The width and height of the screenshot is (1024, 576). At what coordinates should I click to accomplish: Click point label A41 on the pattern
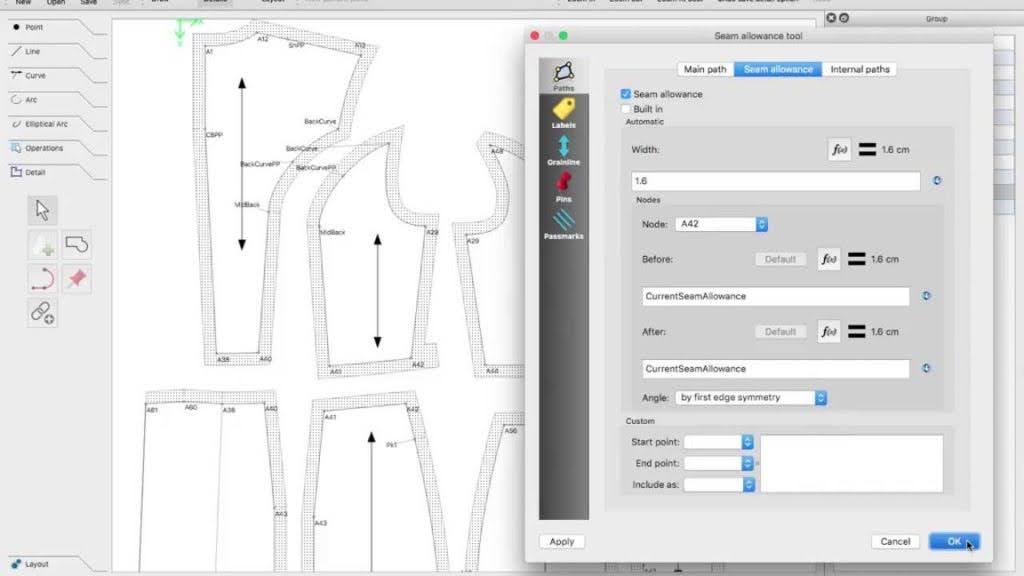coord(330,417)
